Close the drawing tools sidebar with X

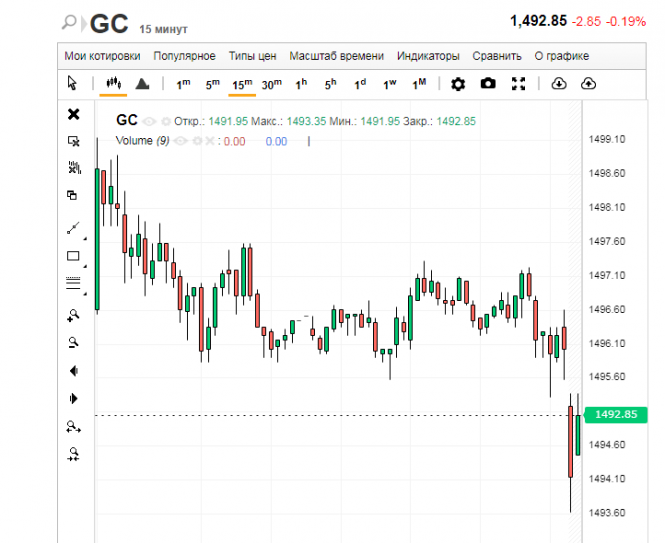click(73, 114)
